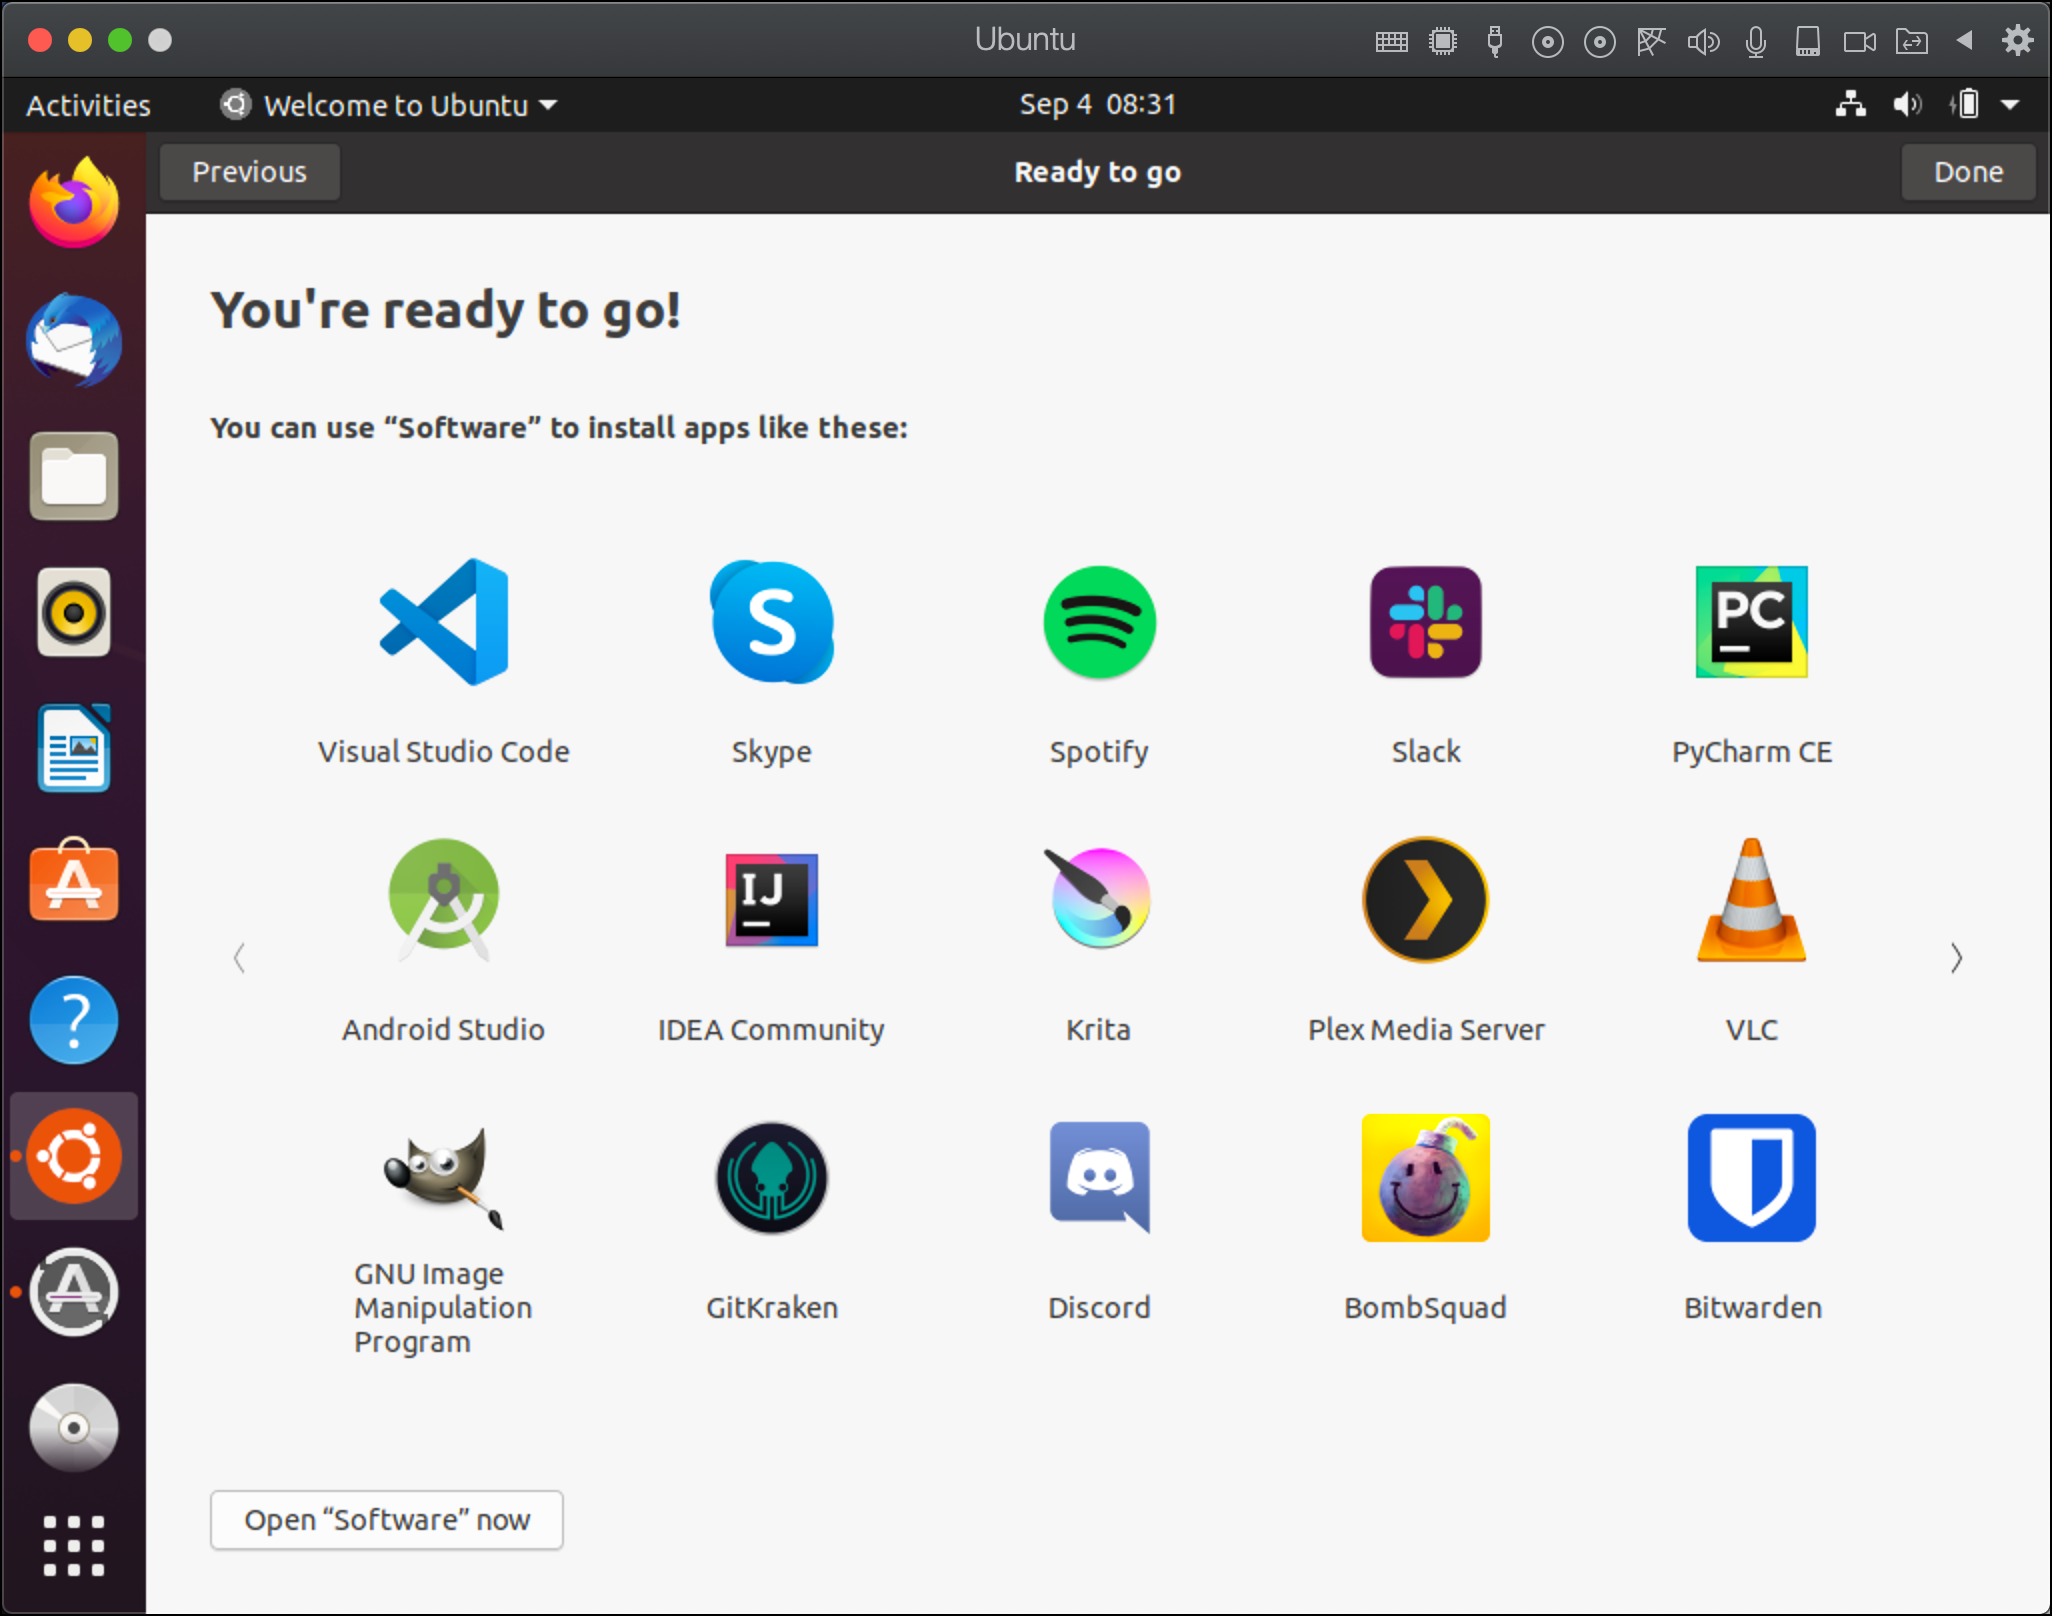
Task: Click the PyCharm CE icon
Action: point(1751,622)
